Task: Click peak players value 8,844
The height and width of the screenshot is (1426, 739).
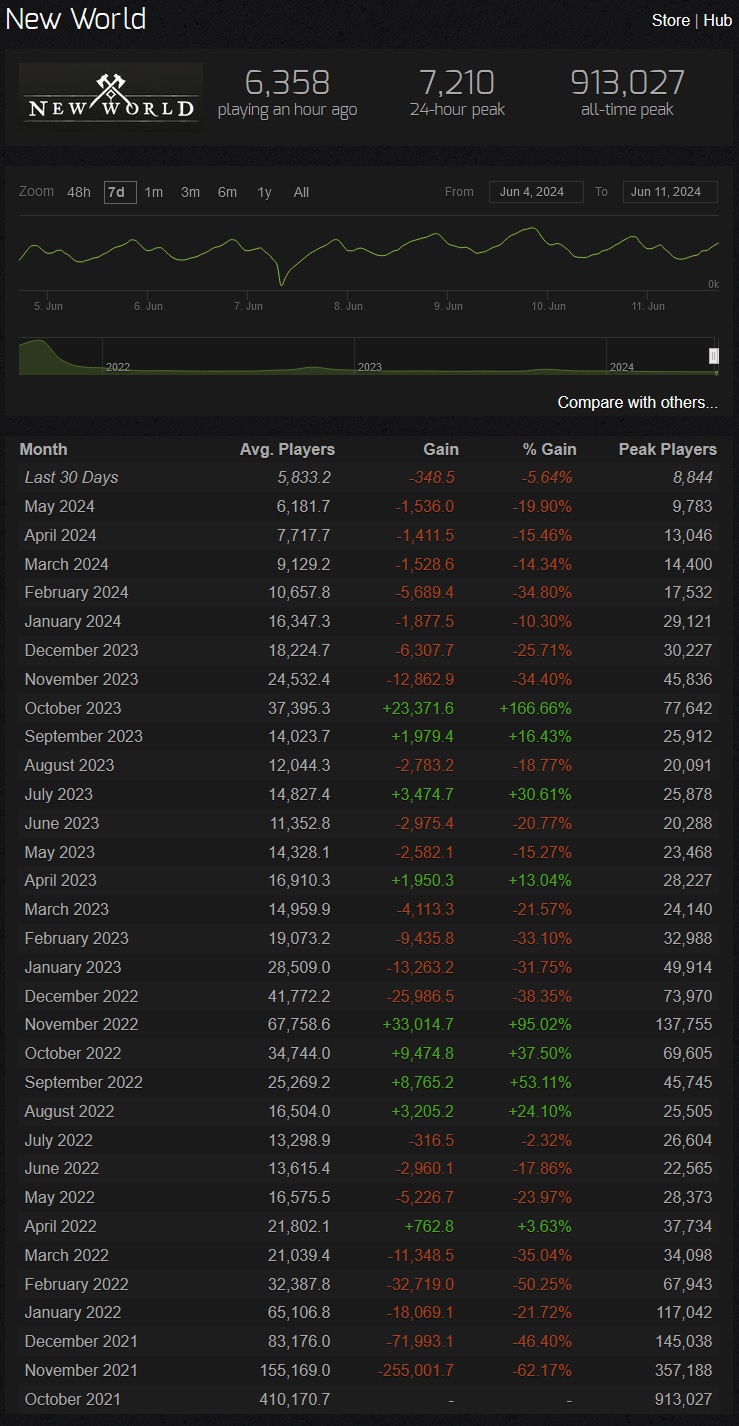Action: click(693, 478)
